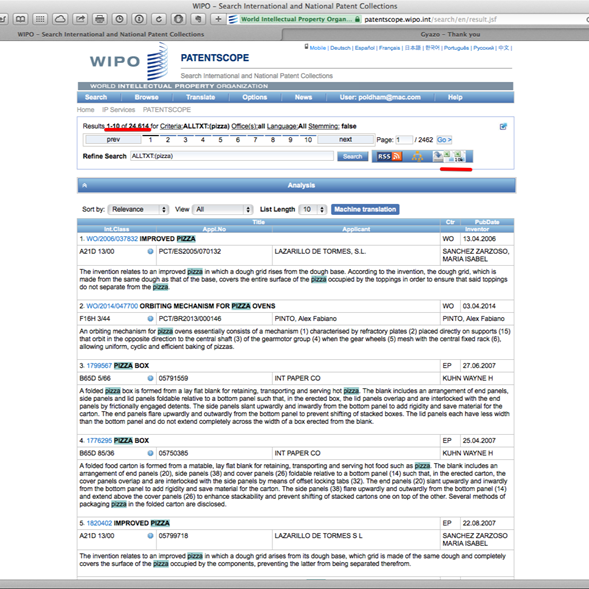Image resolution: width=589 pixels, height=589 pixels.
Task: Click the Stemming underlined label
Action: click(x=324, y=126)
